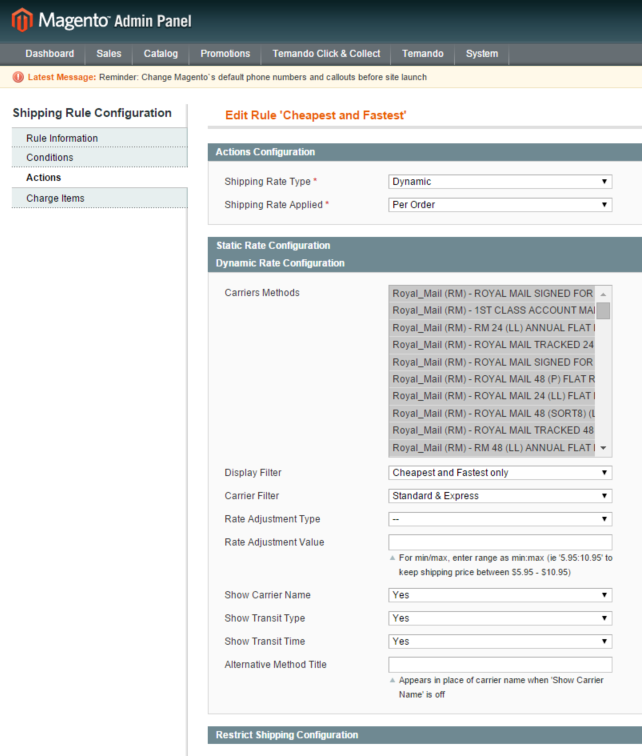642x756 pixels.
Task: Open the Sales menu
Action: (109, 54)
